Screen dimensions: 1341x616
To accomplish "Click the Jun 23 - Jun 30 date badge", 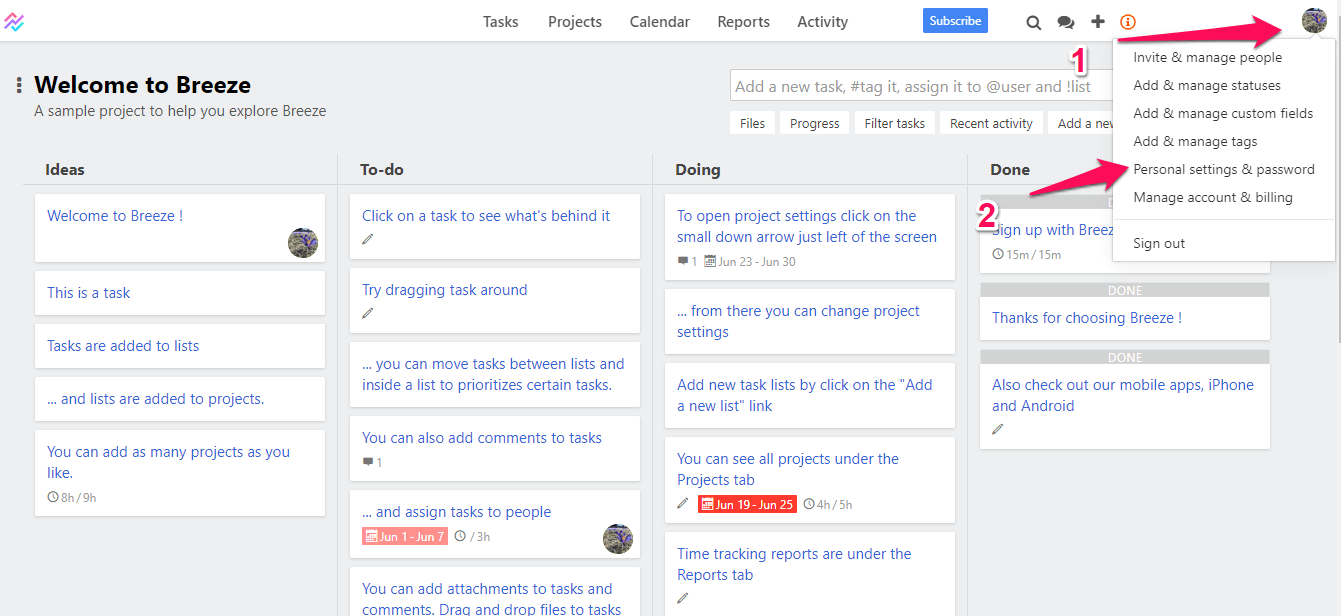I will 750,262.
